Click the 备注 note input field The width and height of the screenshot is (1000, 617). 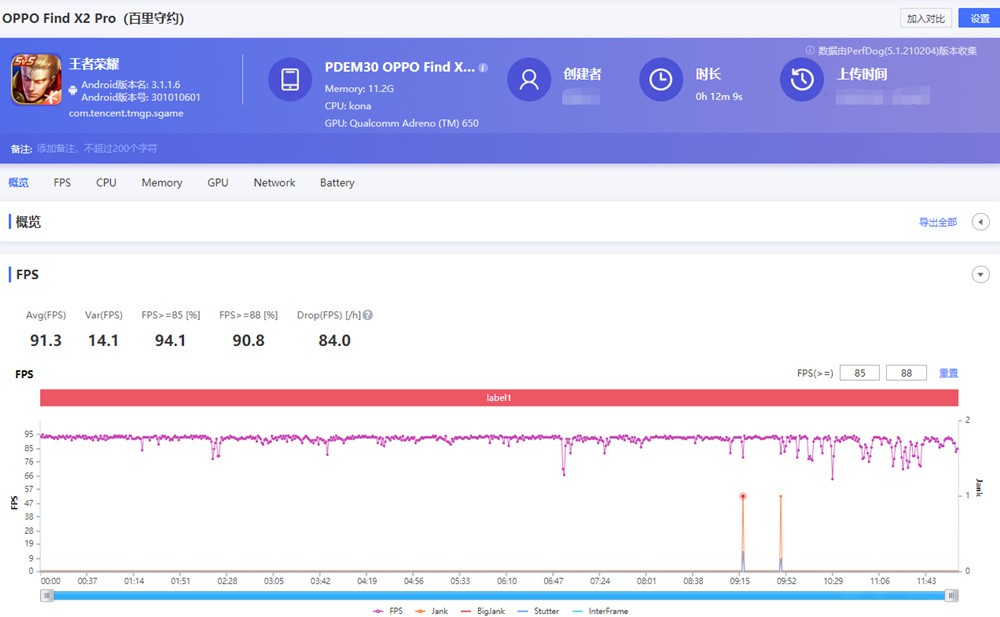pos(97,148)
